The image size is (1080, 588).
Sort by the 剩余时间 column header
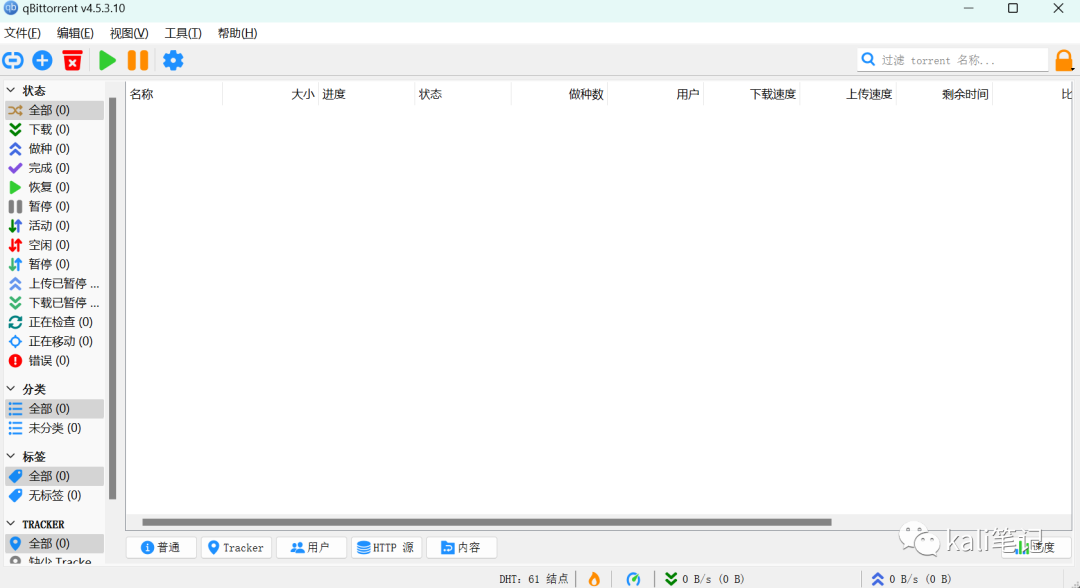[x=944, y=94]
